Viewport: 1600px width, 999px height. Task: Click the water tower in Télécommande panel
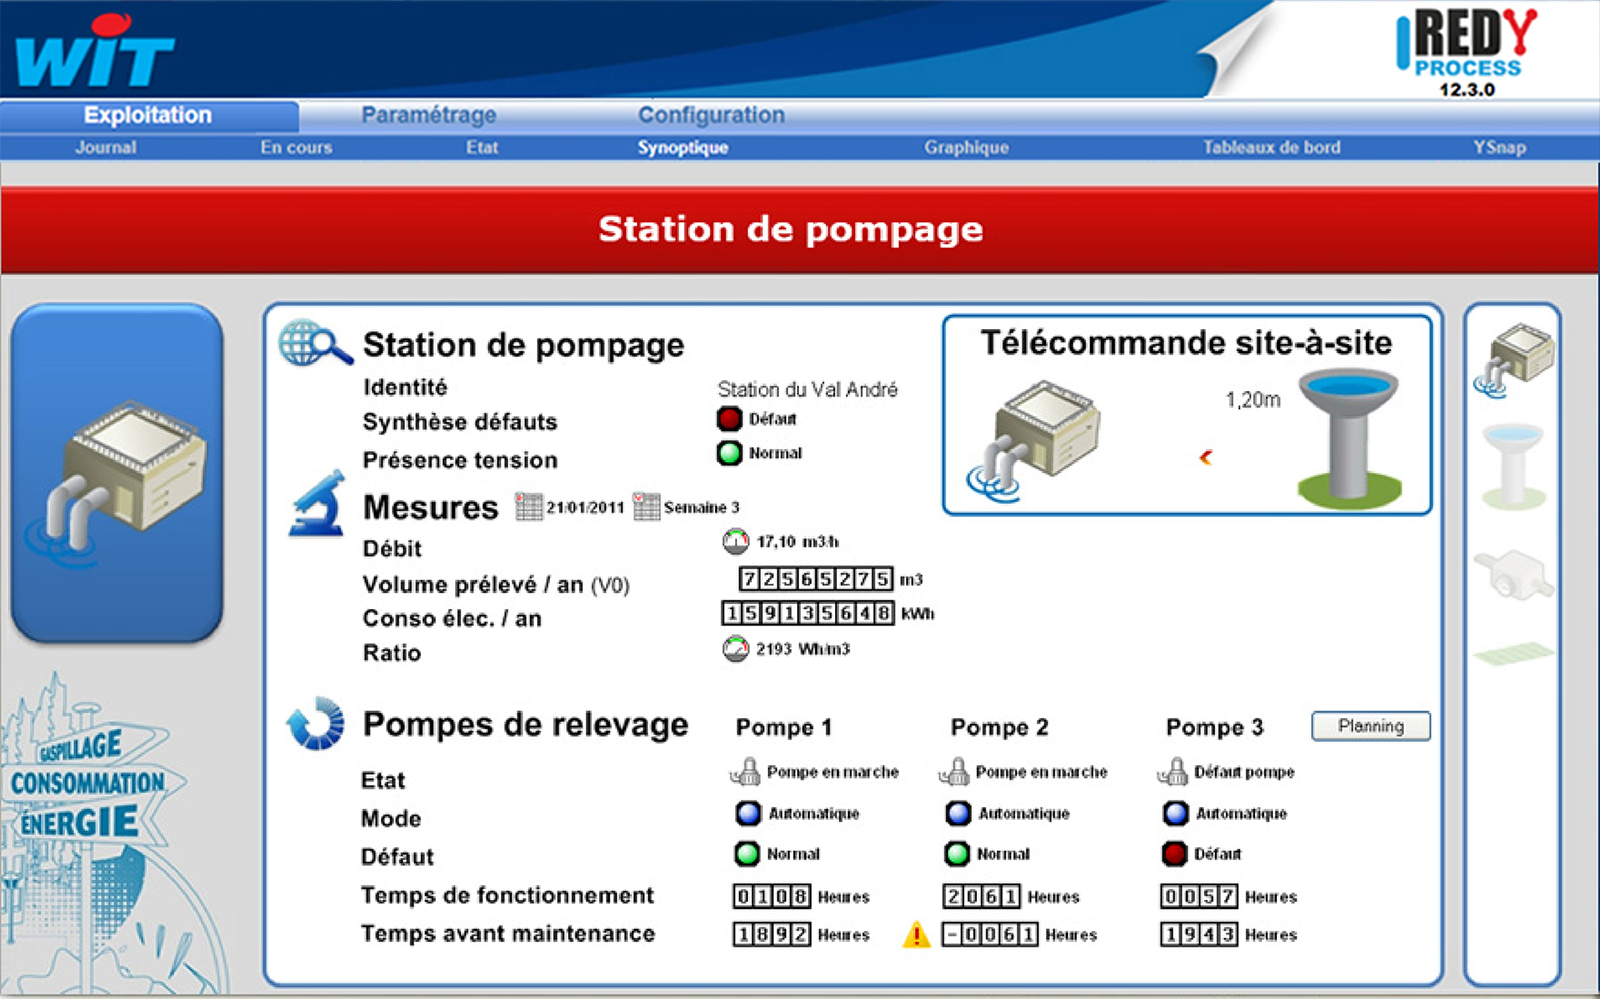[1349, 438]
